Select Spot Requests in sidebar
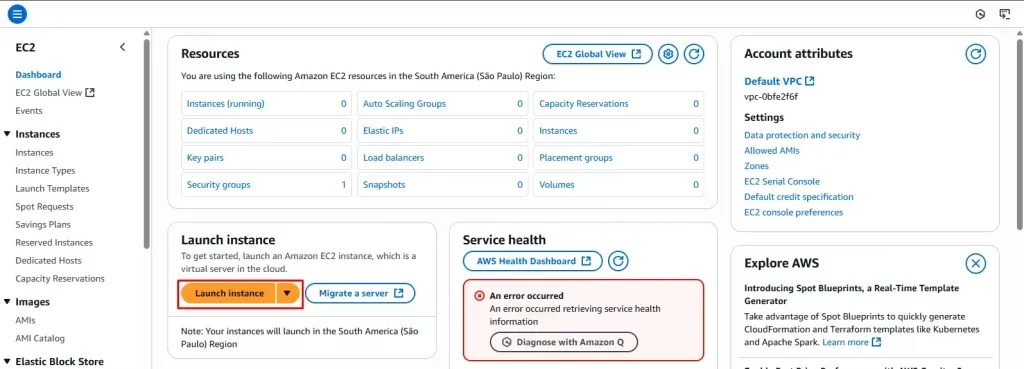Viewport: 1024px width, 369px height. tap(44, 206)
